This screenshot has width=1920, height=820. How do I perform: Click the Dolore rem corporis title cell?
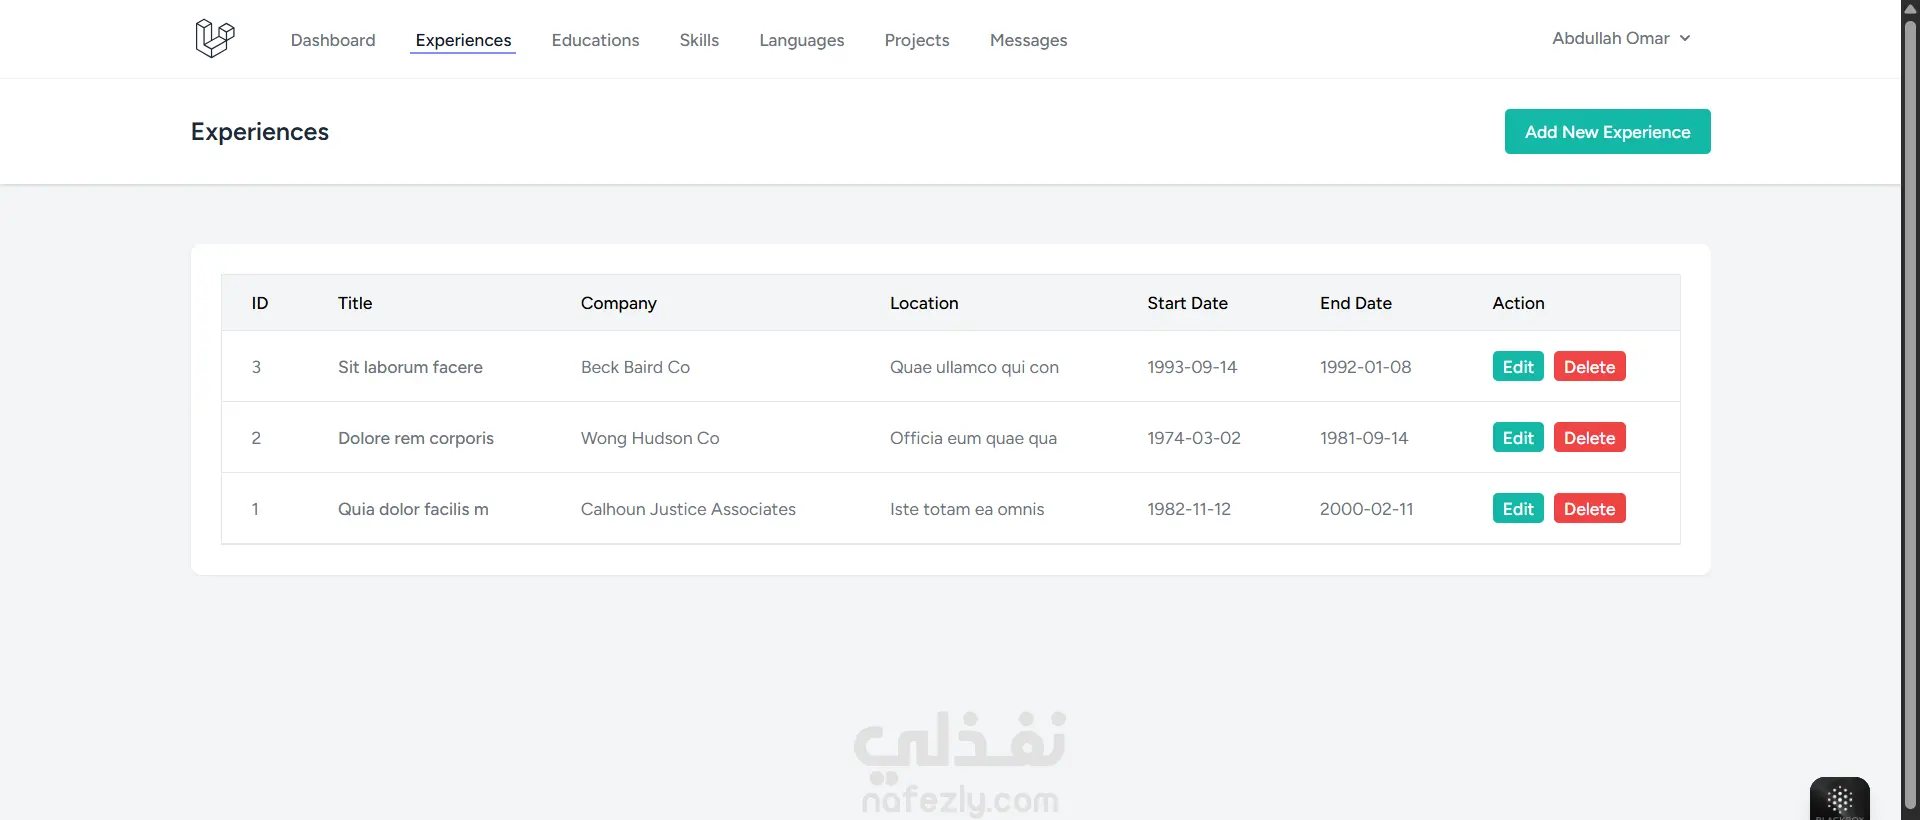(416, 438)
